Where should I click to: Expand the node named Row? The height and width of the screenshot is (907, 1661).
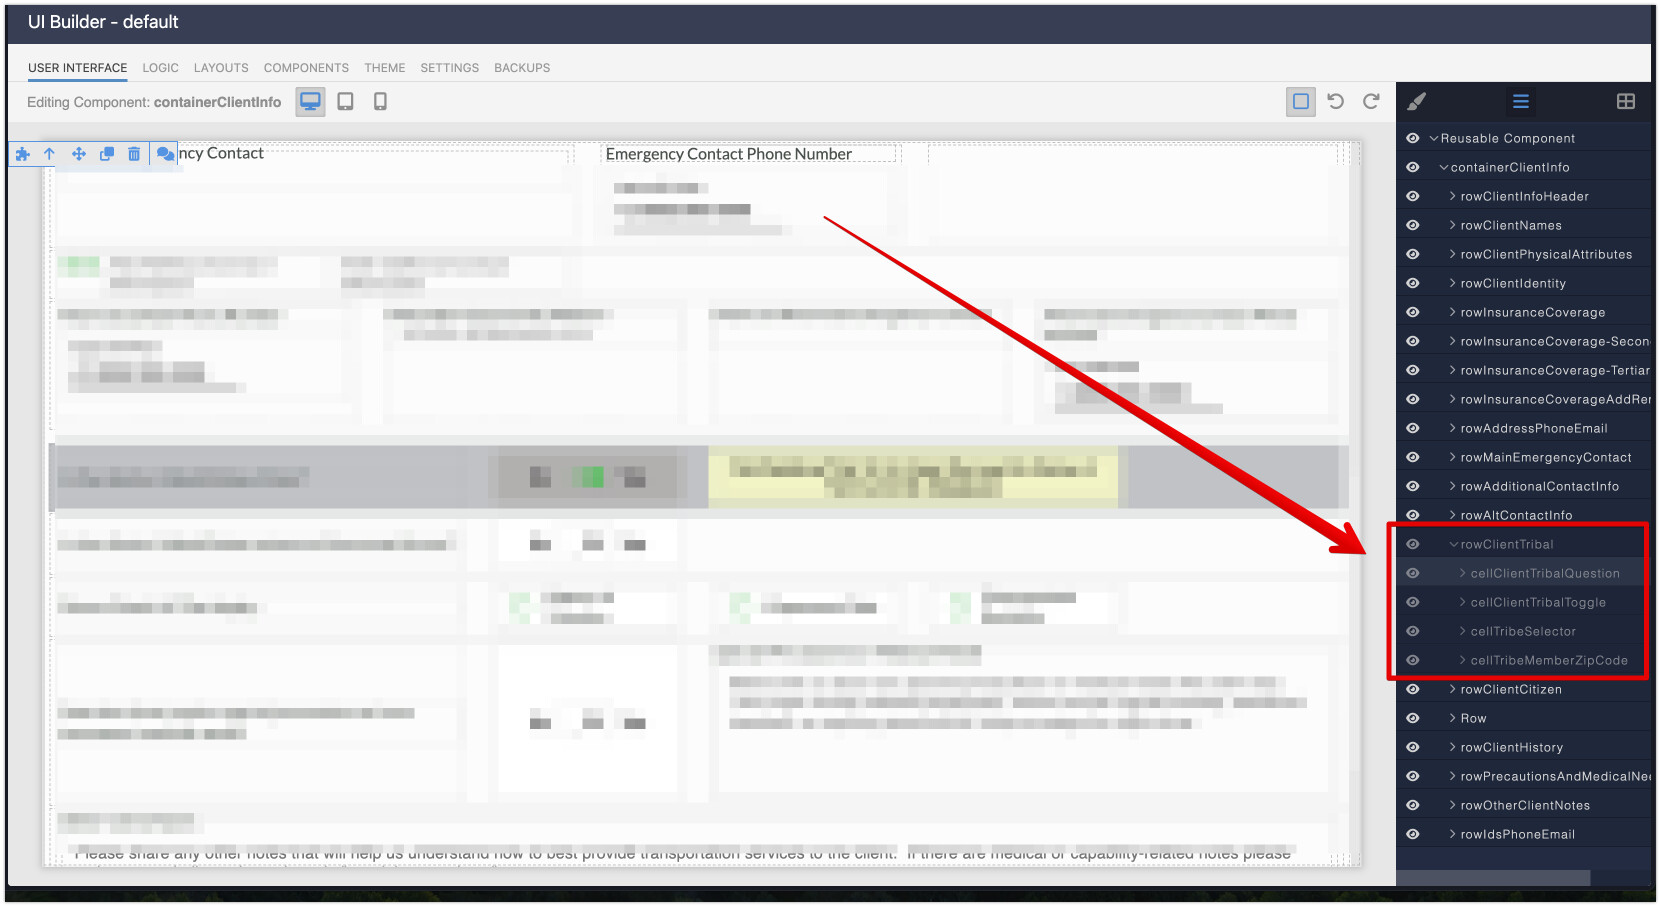tap(1453, 718)
